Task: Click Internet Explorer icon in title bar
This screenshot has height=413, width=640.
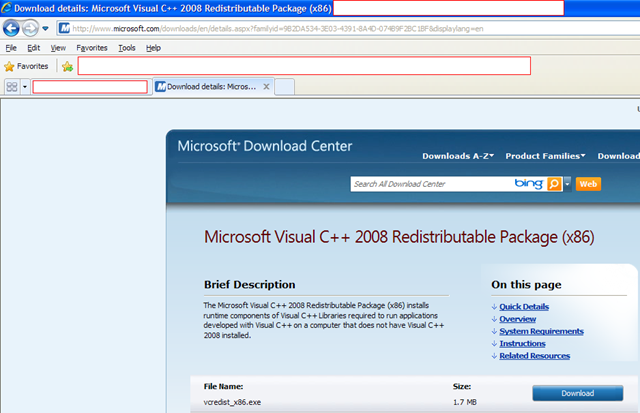Action: [x=6, y=8]
